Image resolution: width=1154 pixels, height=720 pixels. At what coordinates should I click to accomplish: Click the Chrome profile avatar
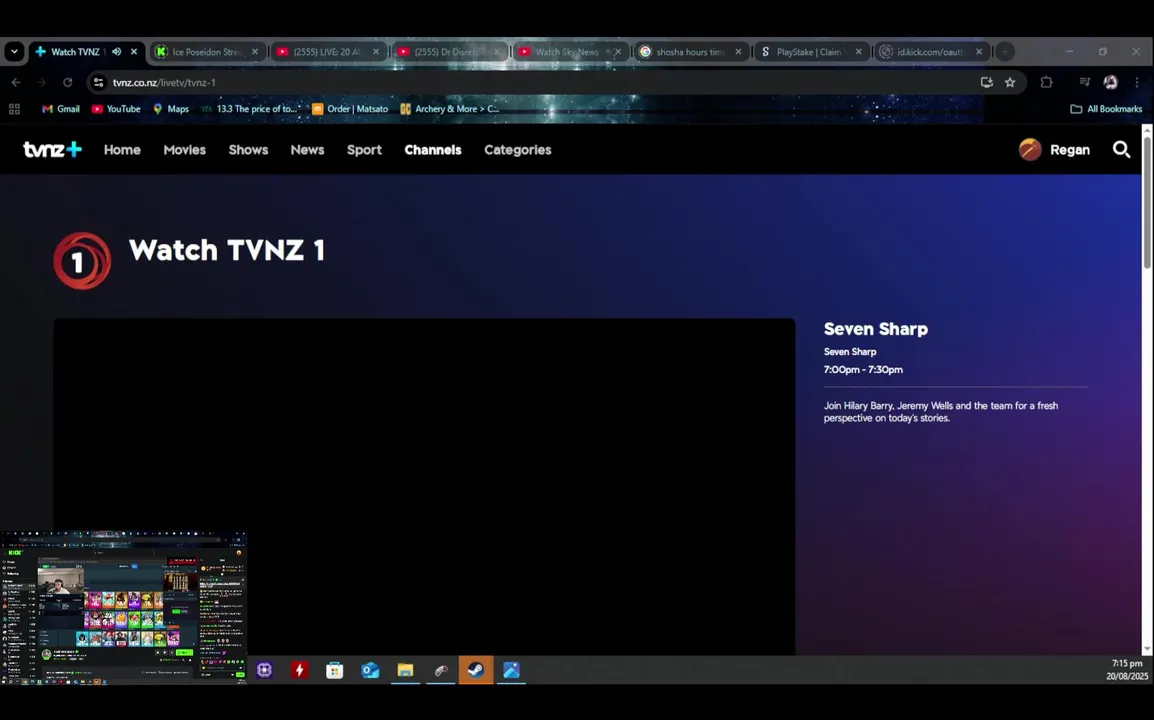point(1111,82)
